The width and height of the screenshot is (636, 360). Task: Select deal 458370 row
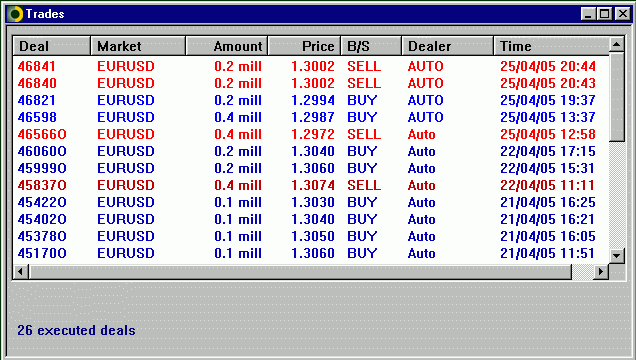(x=311, y=185)
